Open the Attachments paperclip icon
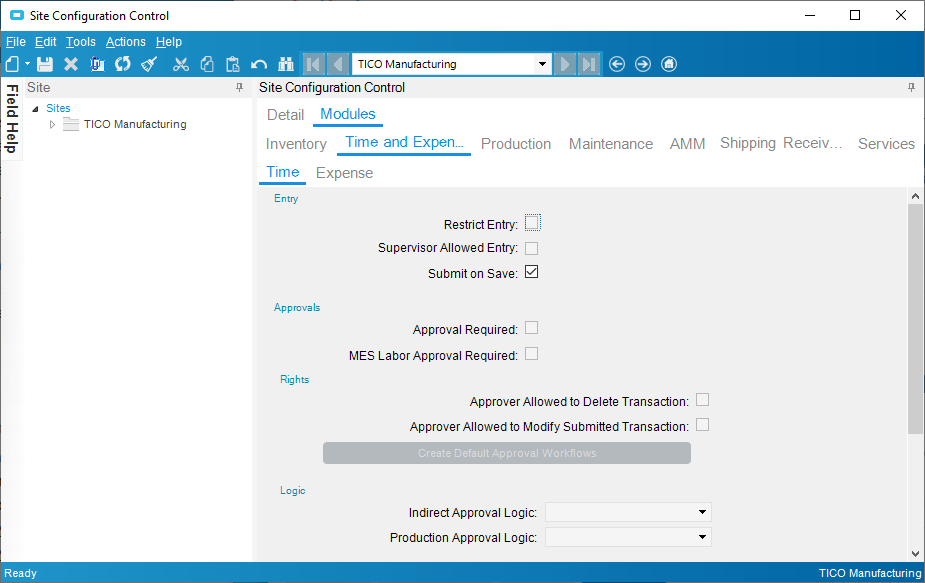This screenshot has width=925, height=583. (x=97, y=64)
